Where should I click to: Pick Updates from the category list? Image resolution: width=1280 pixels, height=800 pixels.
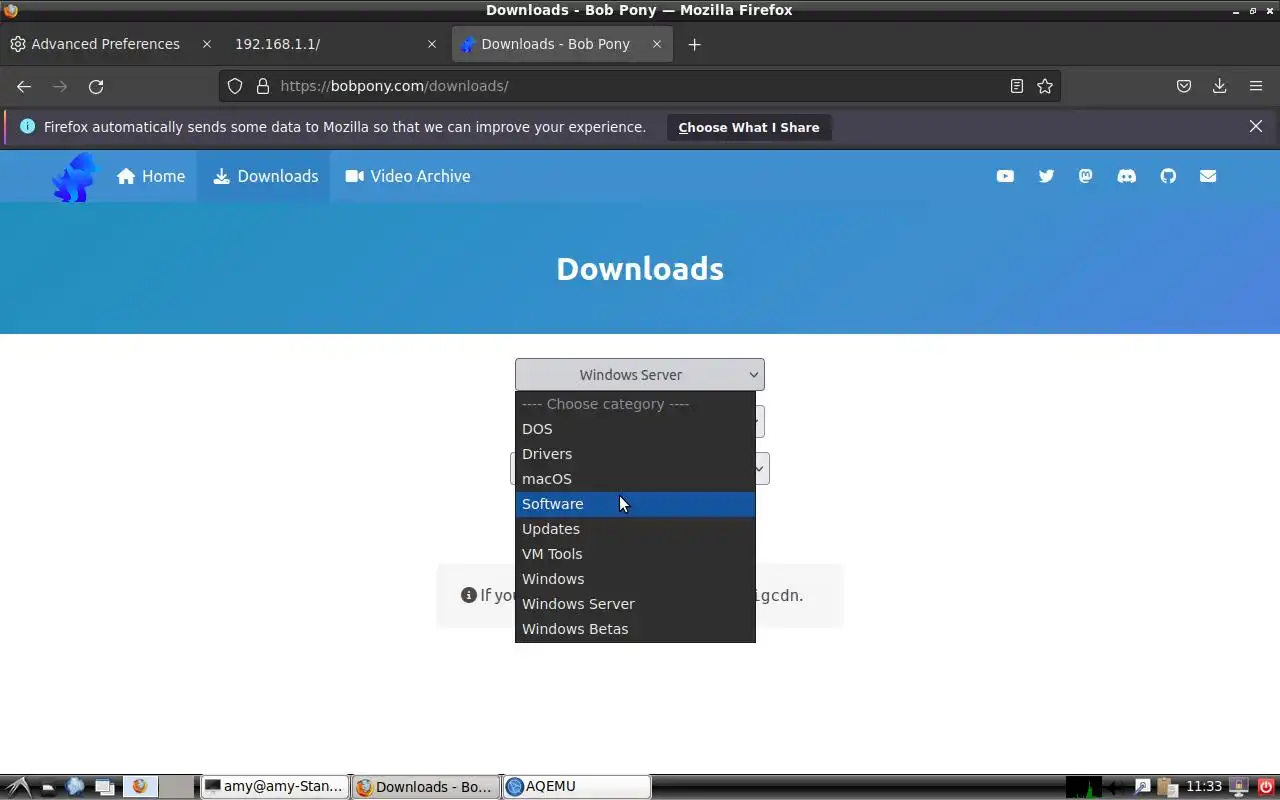[635, 529]
